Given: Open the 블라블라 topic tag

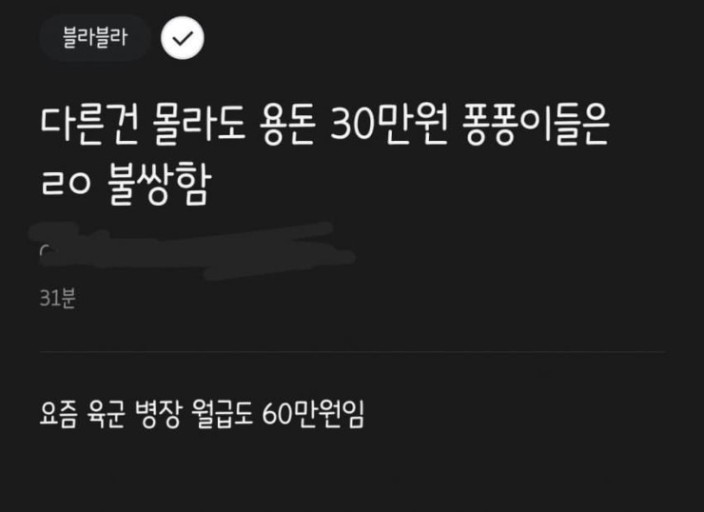Looking at the screenshot, I should pos(95,37).
